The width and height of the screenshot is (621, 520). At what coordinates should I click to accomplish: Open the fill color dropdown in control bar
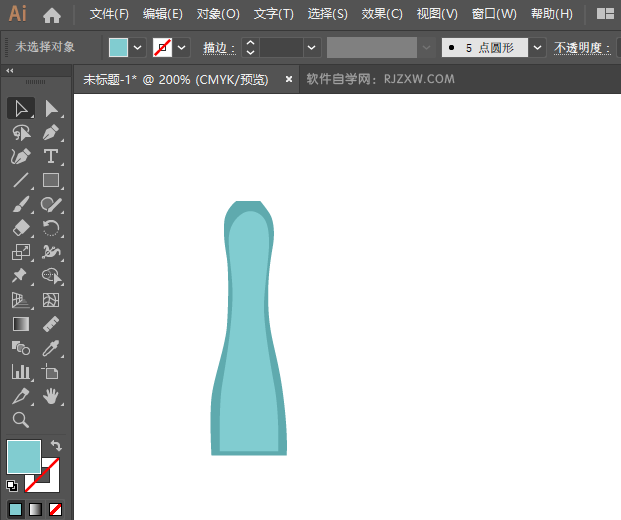tap(137, 47)
